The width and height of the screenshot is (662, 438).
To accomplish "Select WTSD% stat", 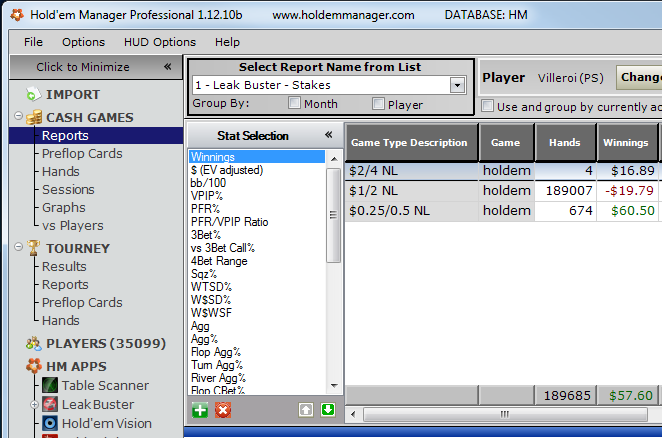I will point(211,287).
